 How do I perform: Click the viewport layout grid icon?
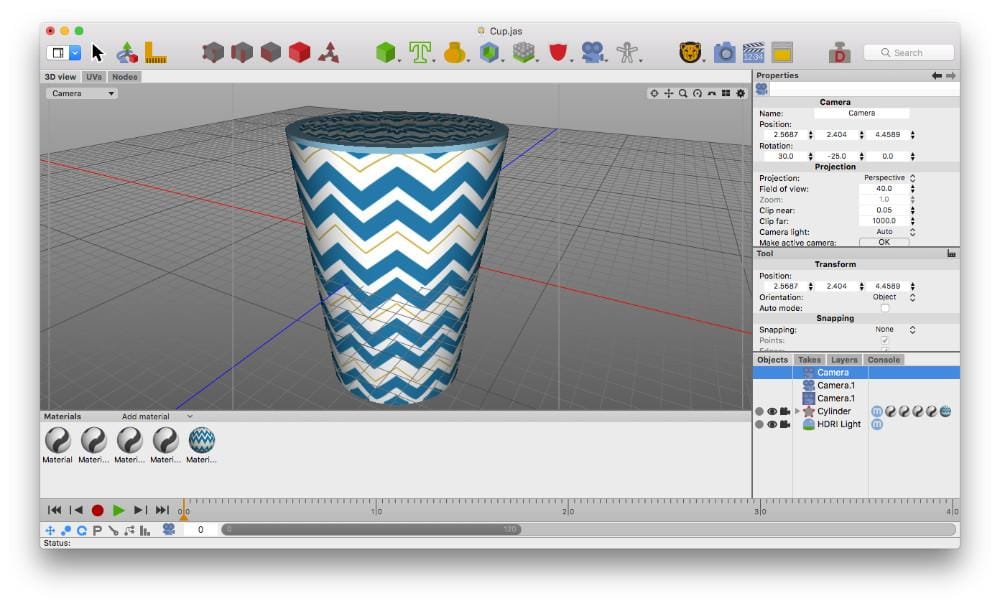(x=726, y=93)
